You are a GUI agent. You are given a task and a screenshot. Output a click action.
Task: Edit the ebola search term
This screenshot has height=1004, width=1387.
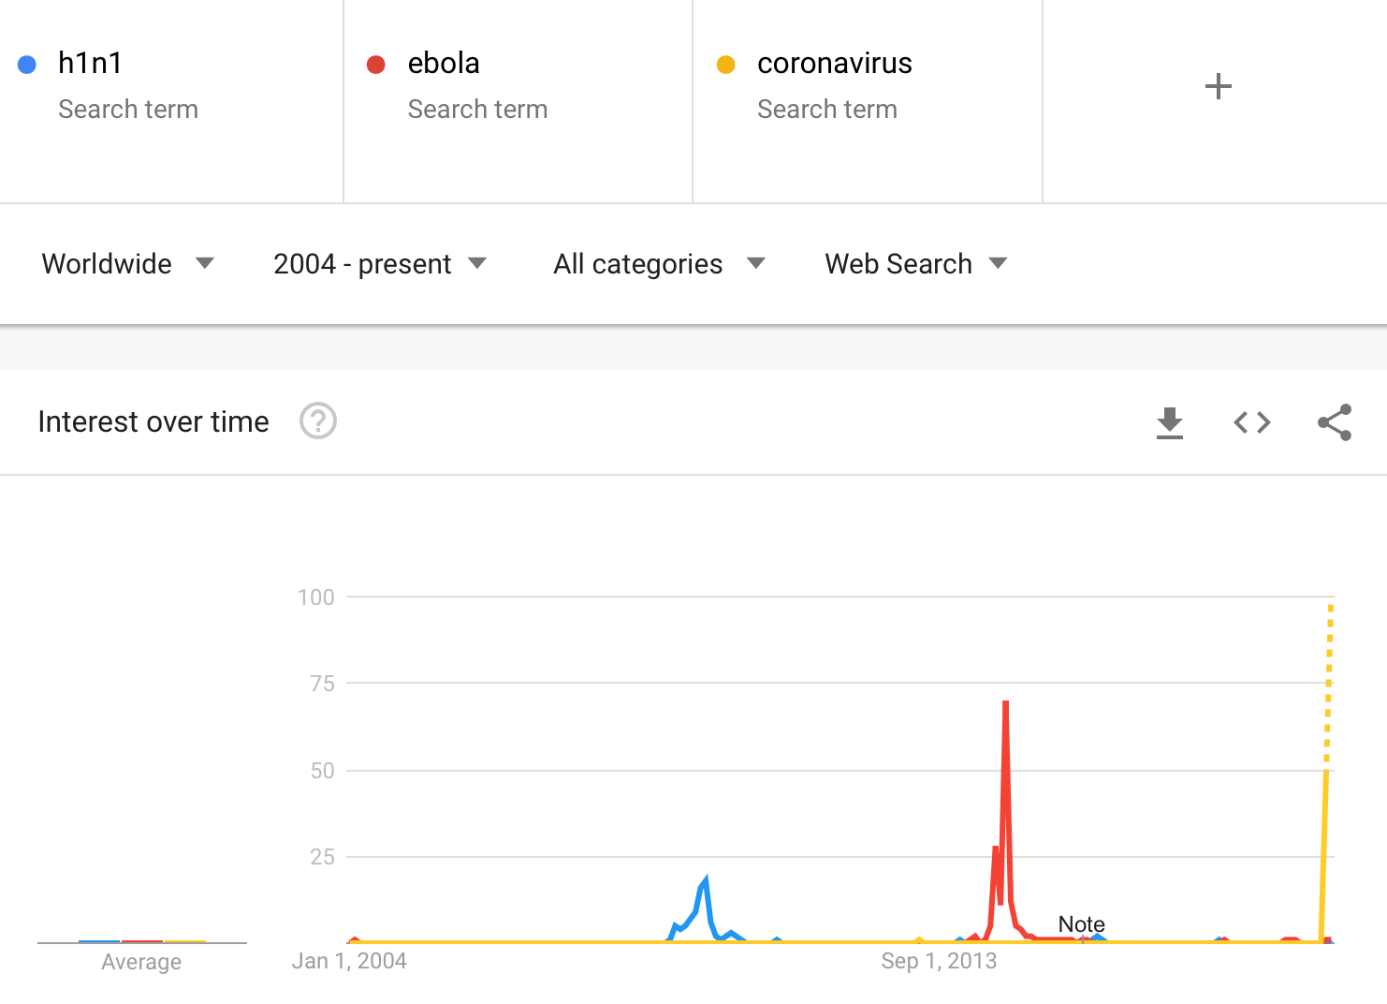443,63
